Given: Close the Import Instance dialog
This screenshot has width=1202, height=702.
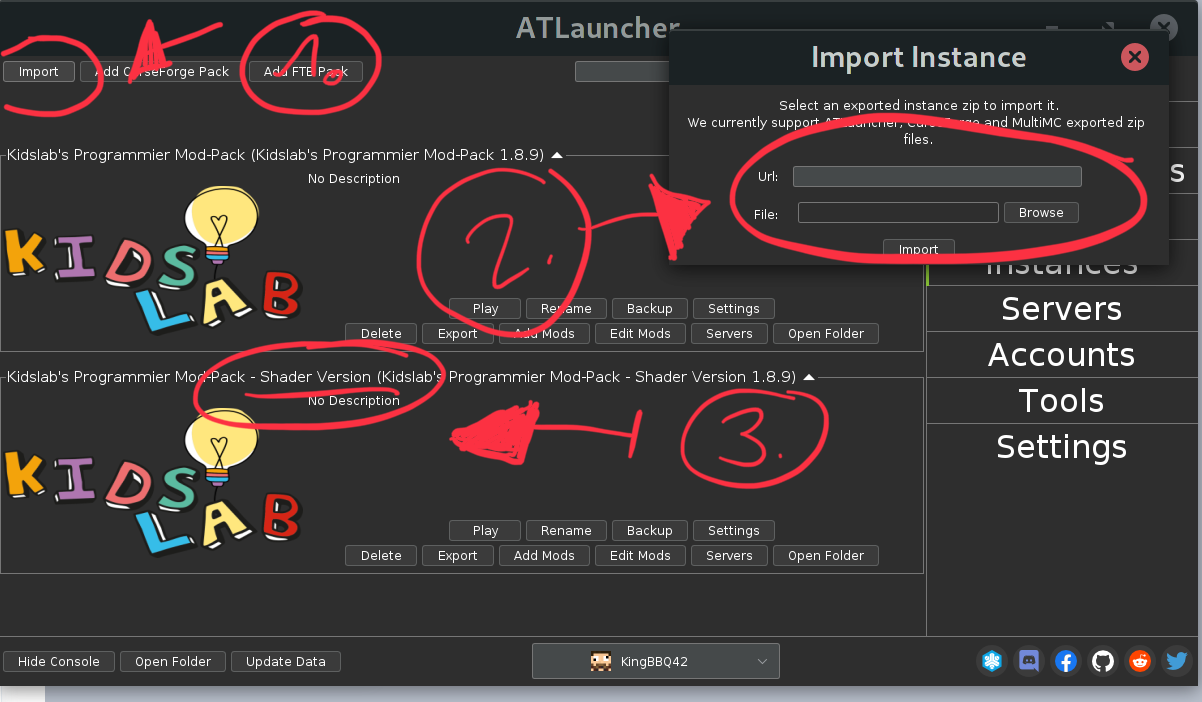Looking at the screenshot, I should coord(1134,57).
